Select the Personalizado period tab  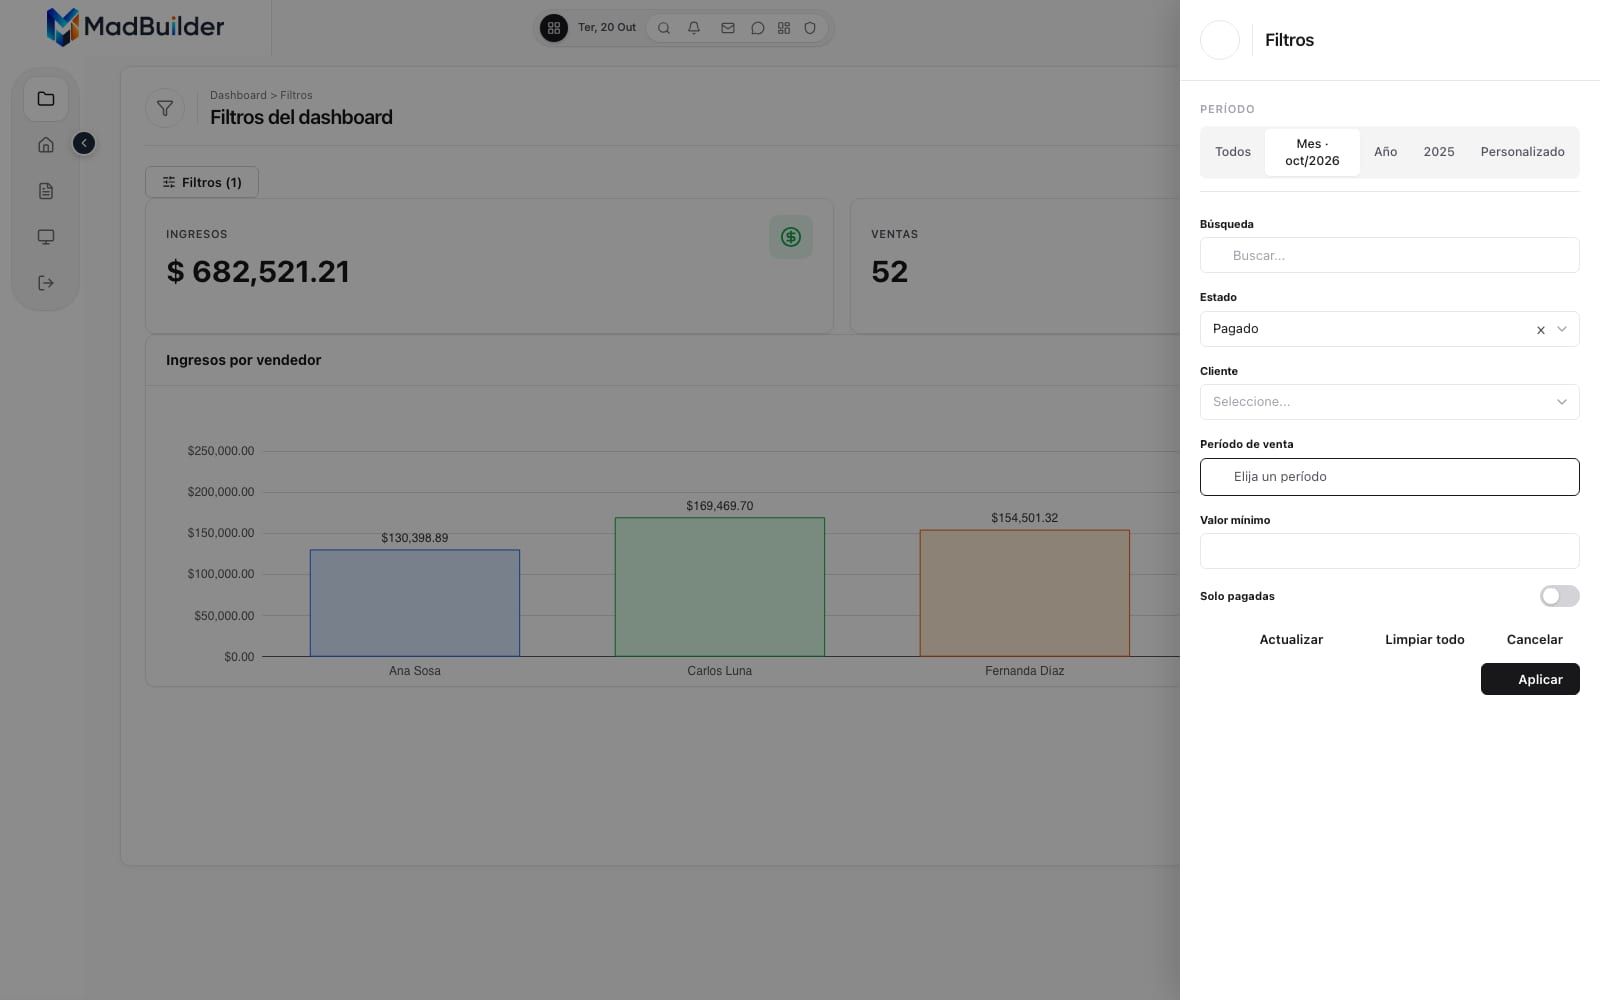[1522, 152]
